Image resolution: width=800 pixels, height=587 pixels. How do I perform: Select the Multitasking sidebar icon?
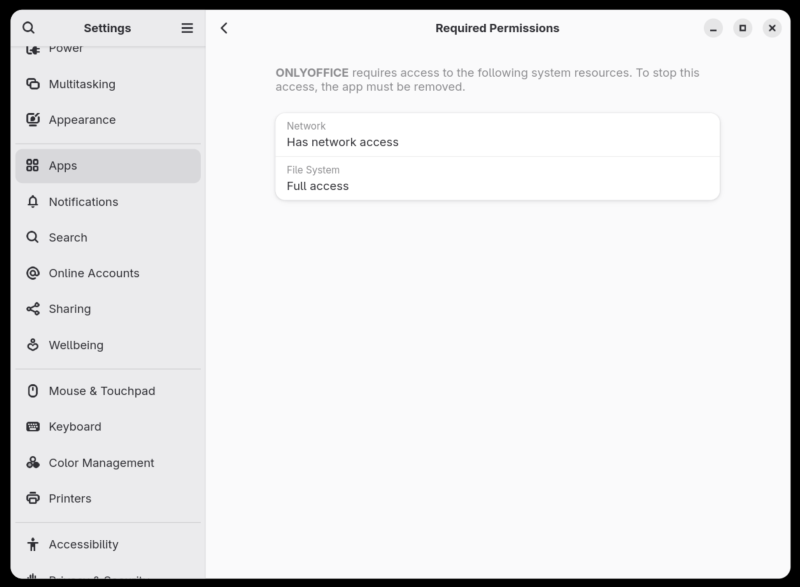pyautogui.click(x=31, y=84)
